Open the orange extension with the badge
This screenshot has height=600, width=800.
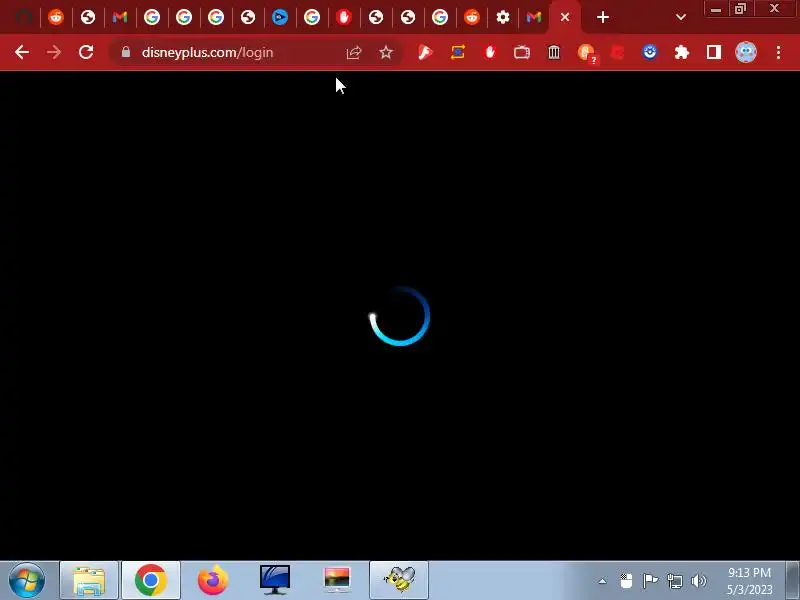(x=586, y=53)
